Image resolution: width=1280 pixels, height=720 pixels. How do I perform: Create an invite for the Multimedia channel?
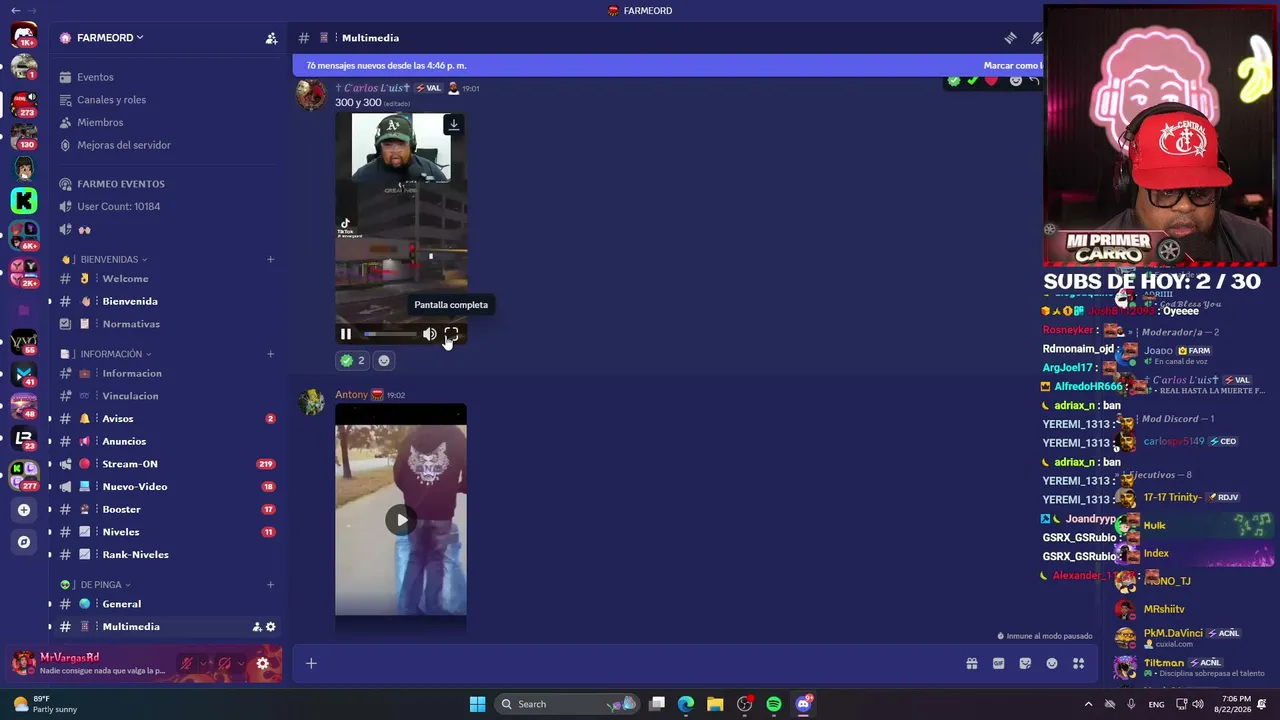tap(257, 627)
